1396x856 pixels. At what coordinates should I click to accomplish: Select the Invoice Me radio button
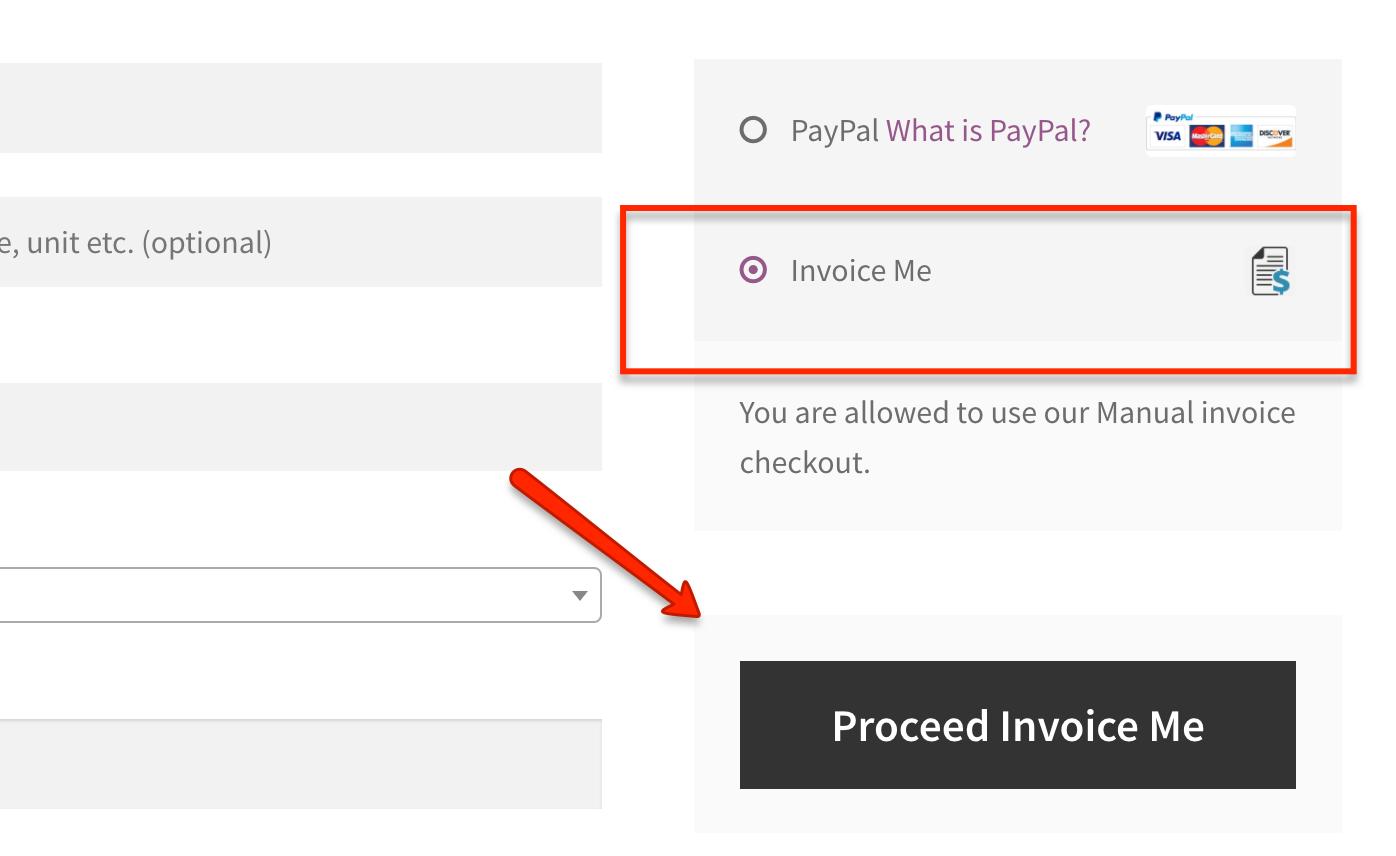click(753, 270)
